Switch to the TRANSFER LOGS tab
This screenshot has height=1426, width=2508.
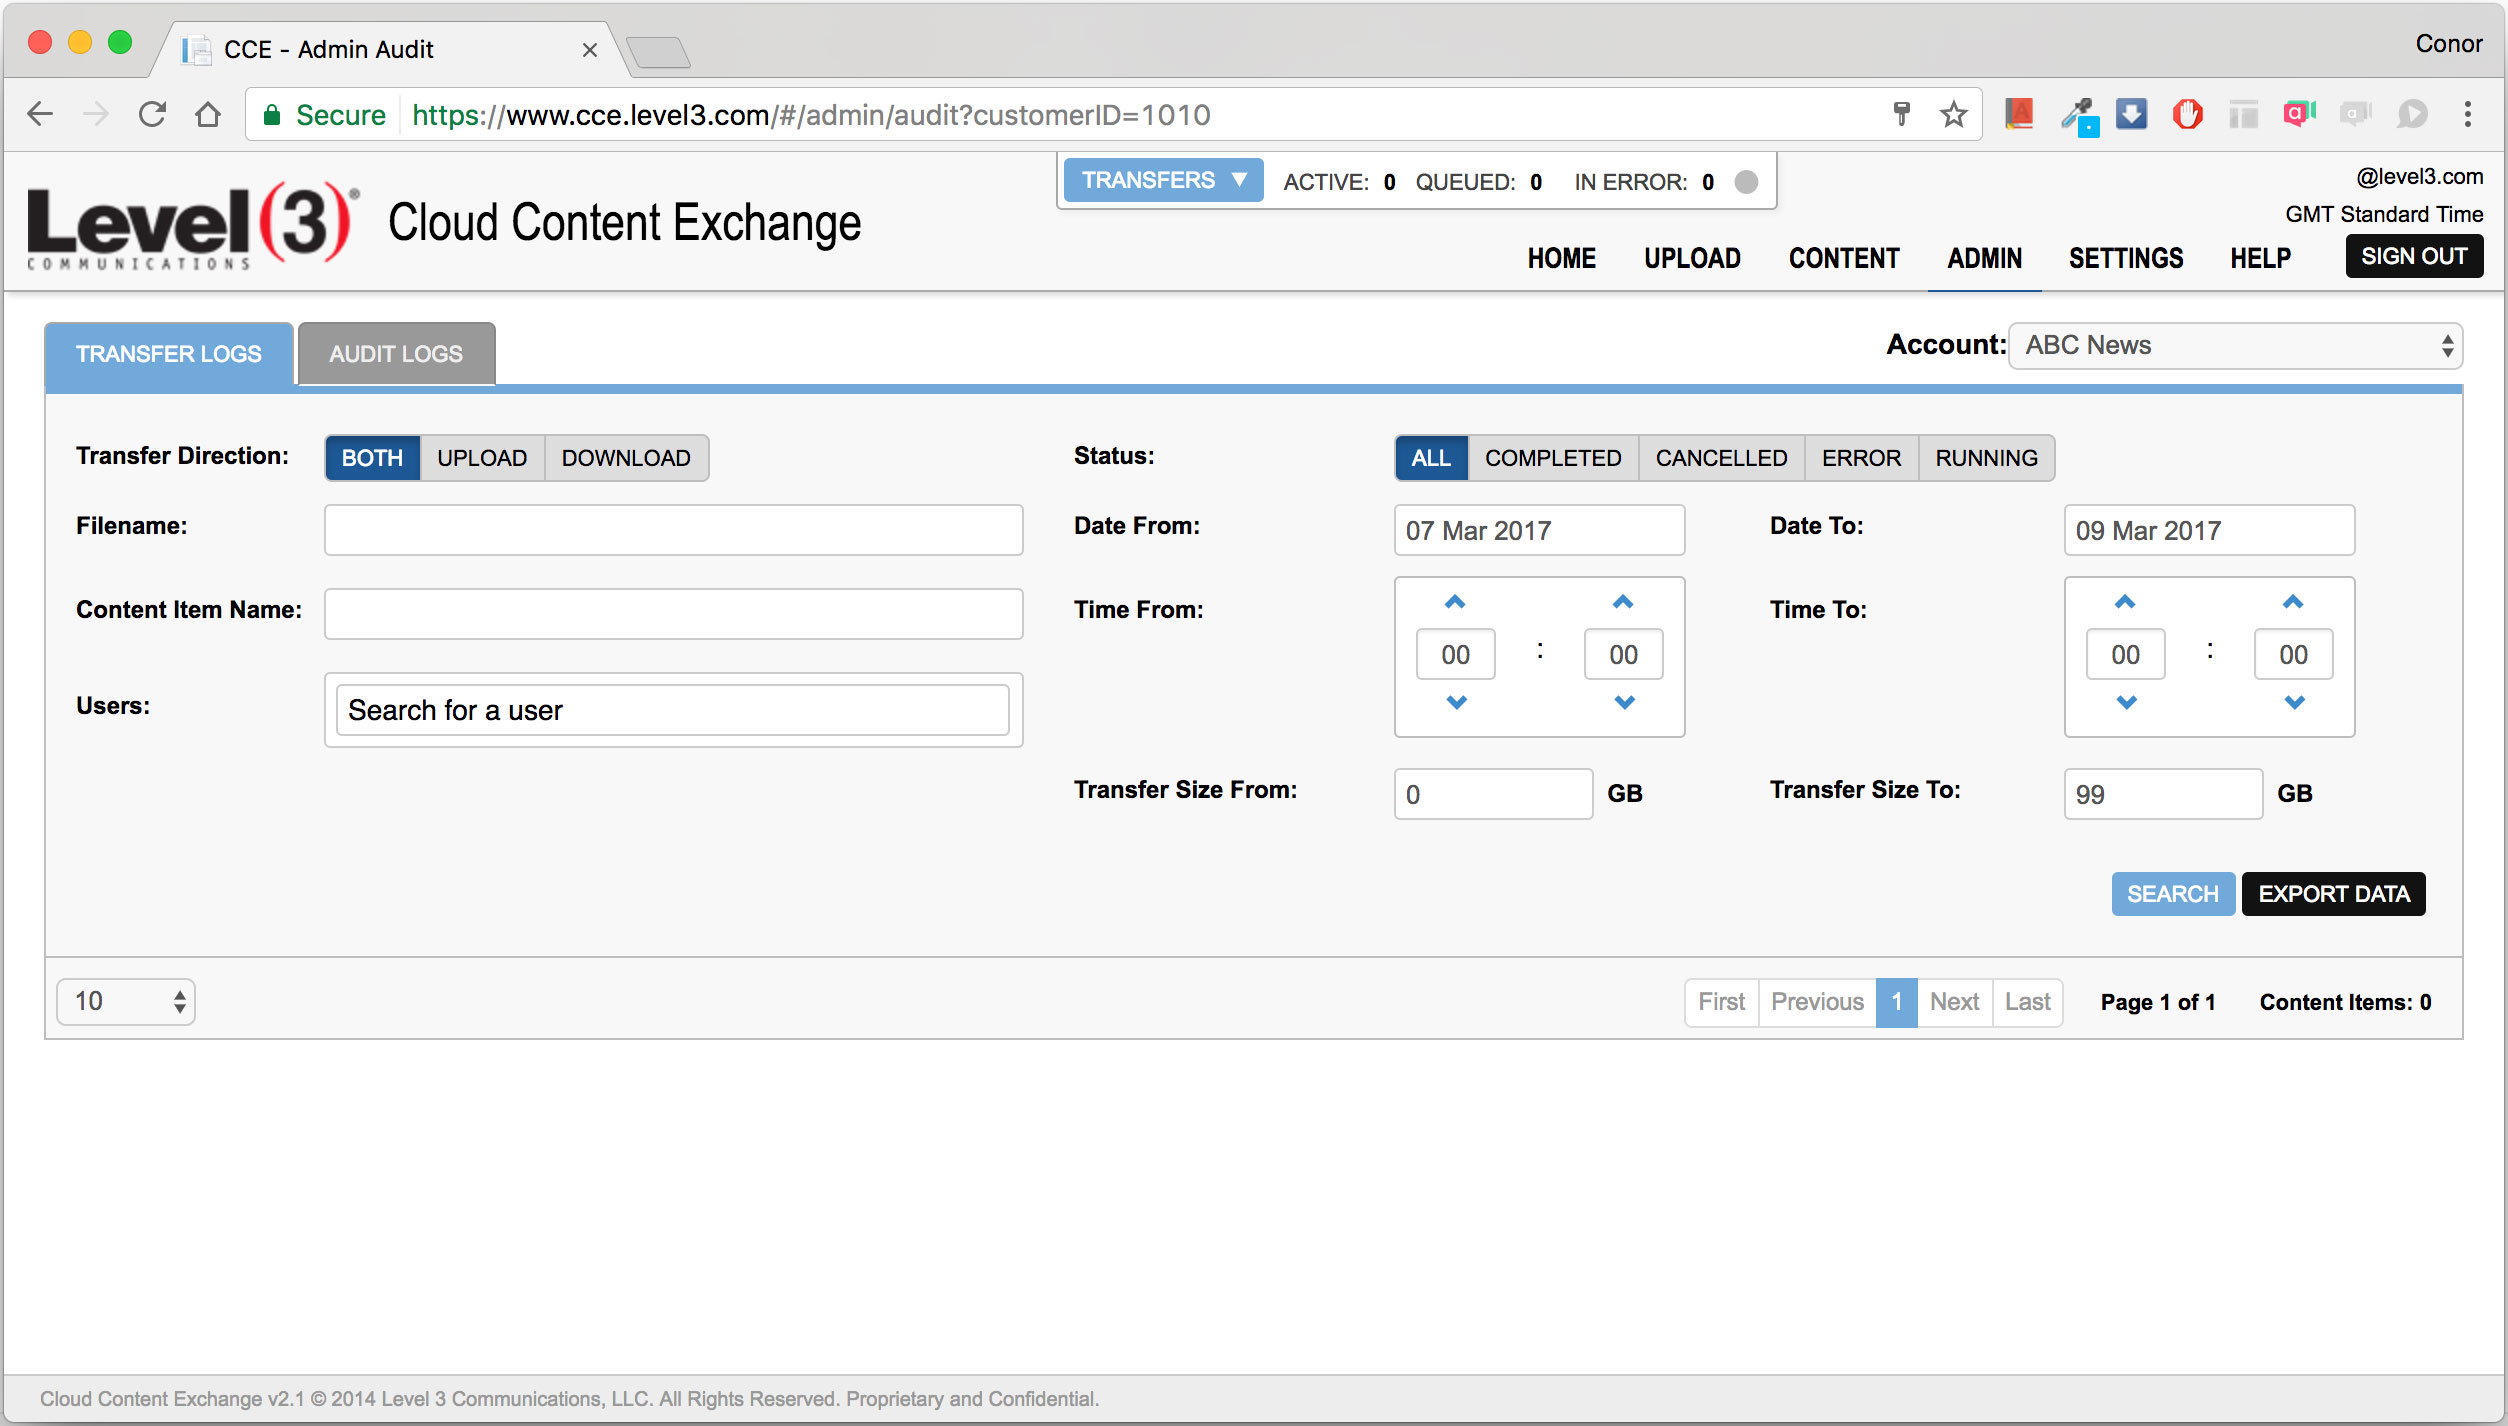click(169, 354)
